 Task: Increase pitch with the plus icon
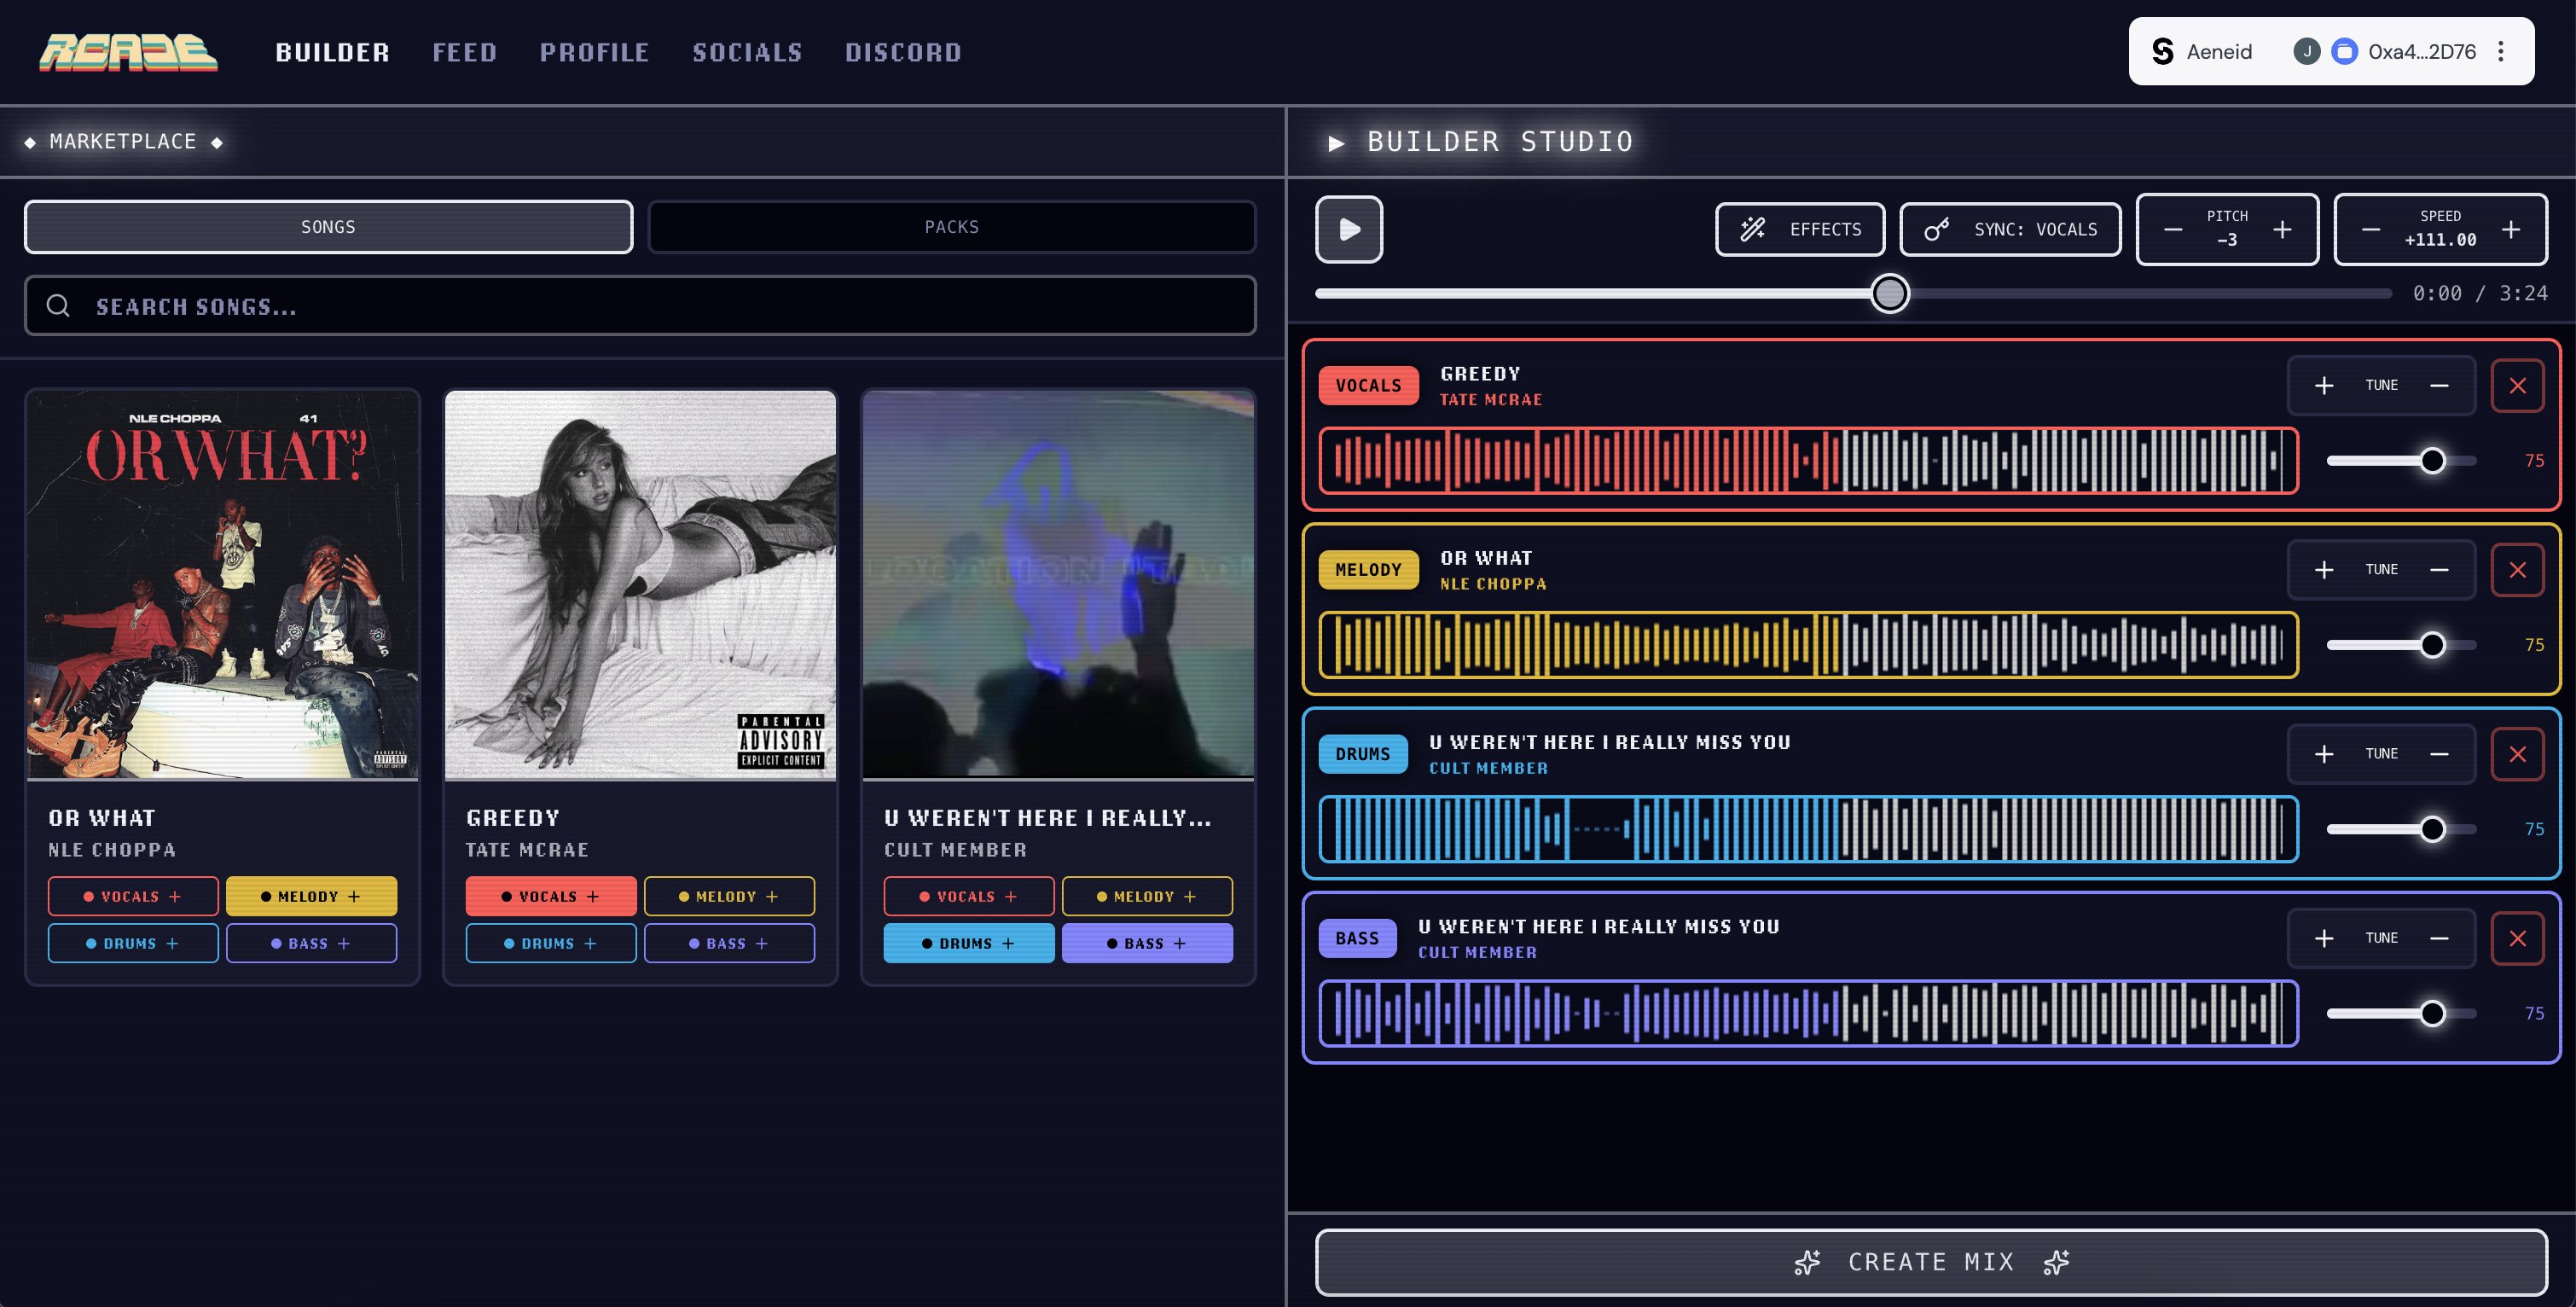pyautogui.click(x=2282, y=230)
